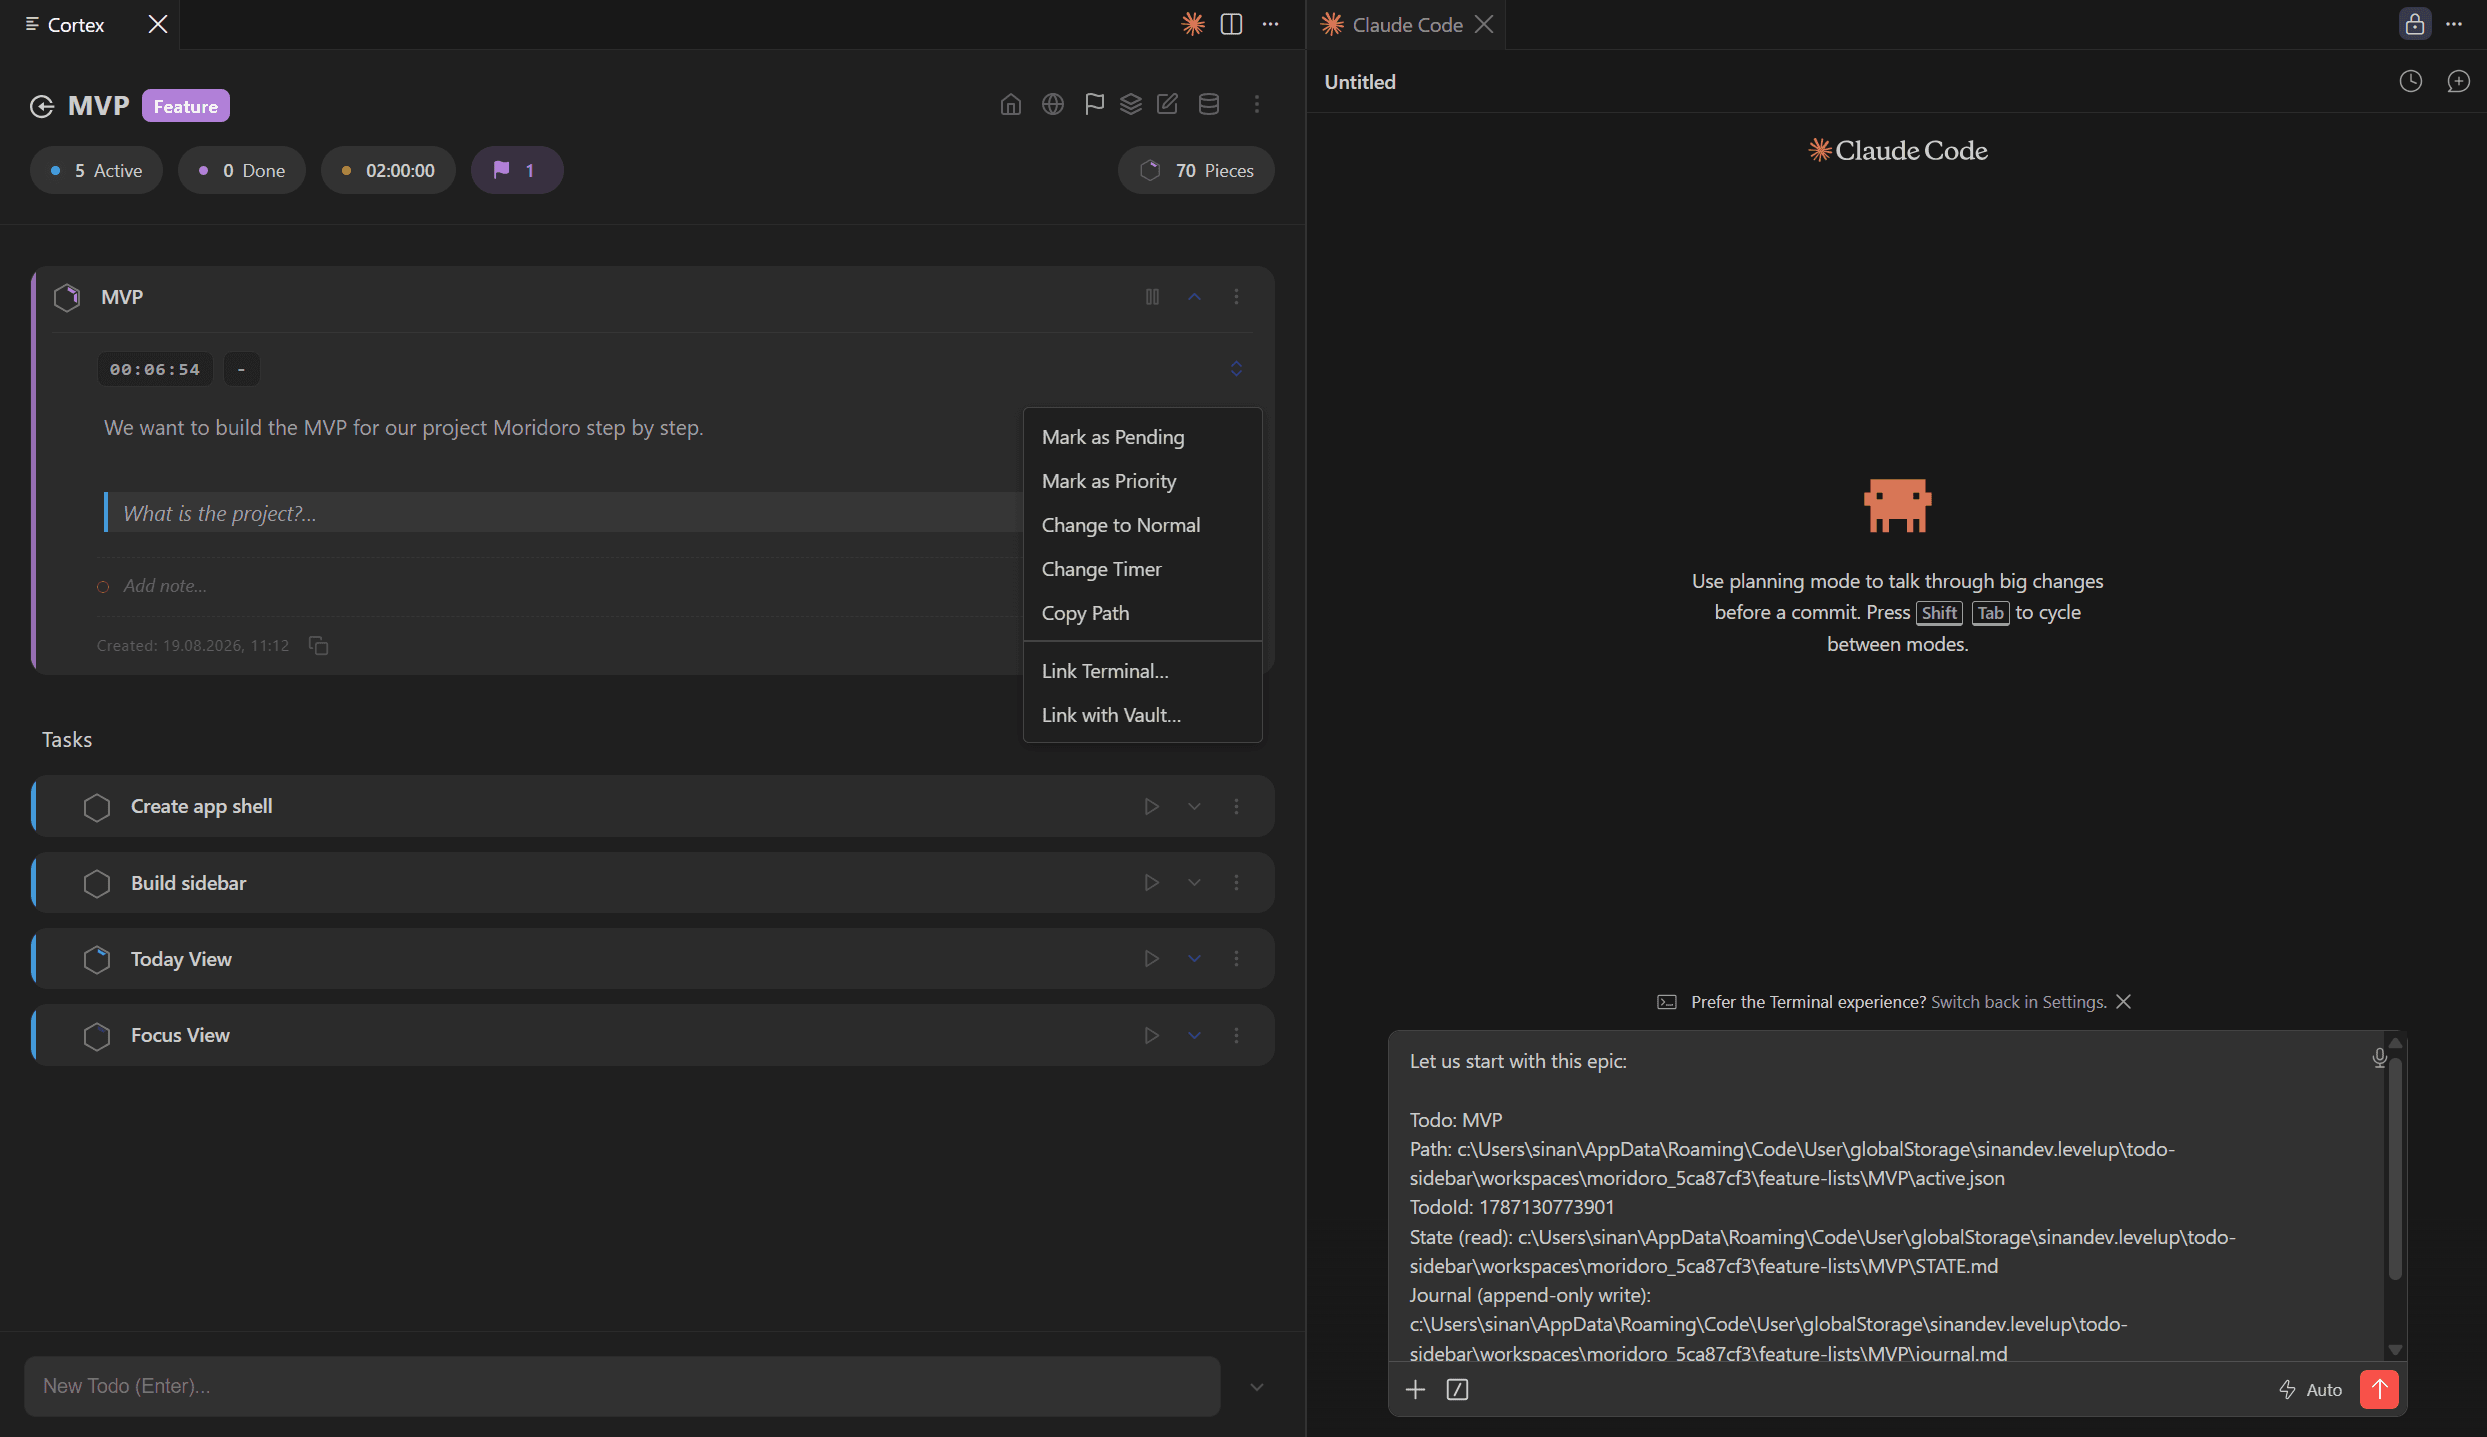Choose Link Terminal... menu item
Screen dimensions: 2487x1437
[x=1143, y=671]
